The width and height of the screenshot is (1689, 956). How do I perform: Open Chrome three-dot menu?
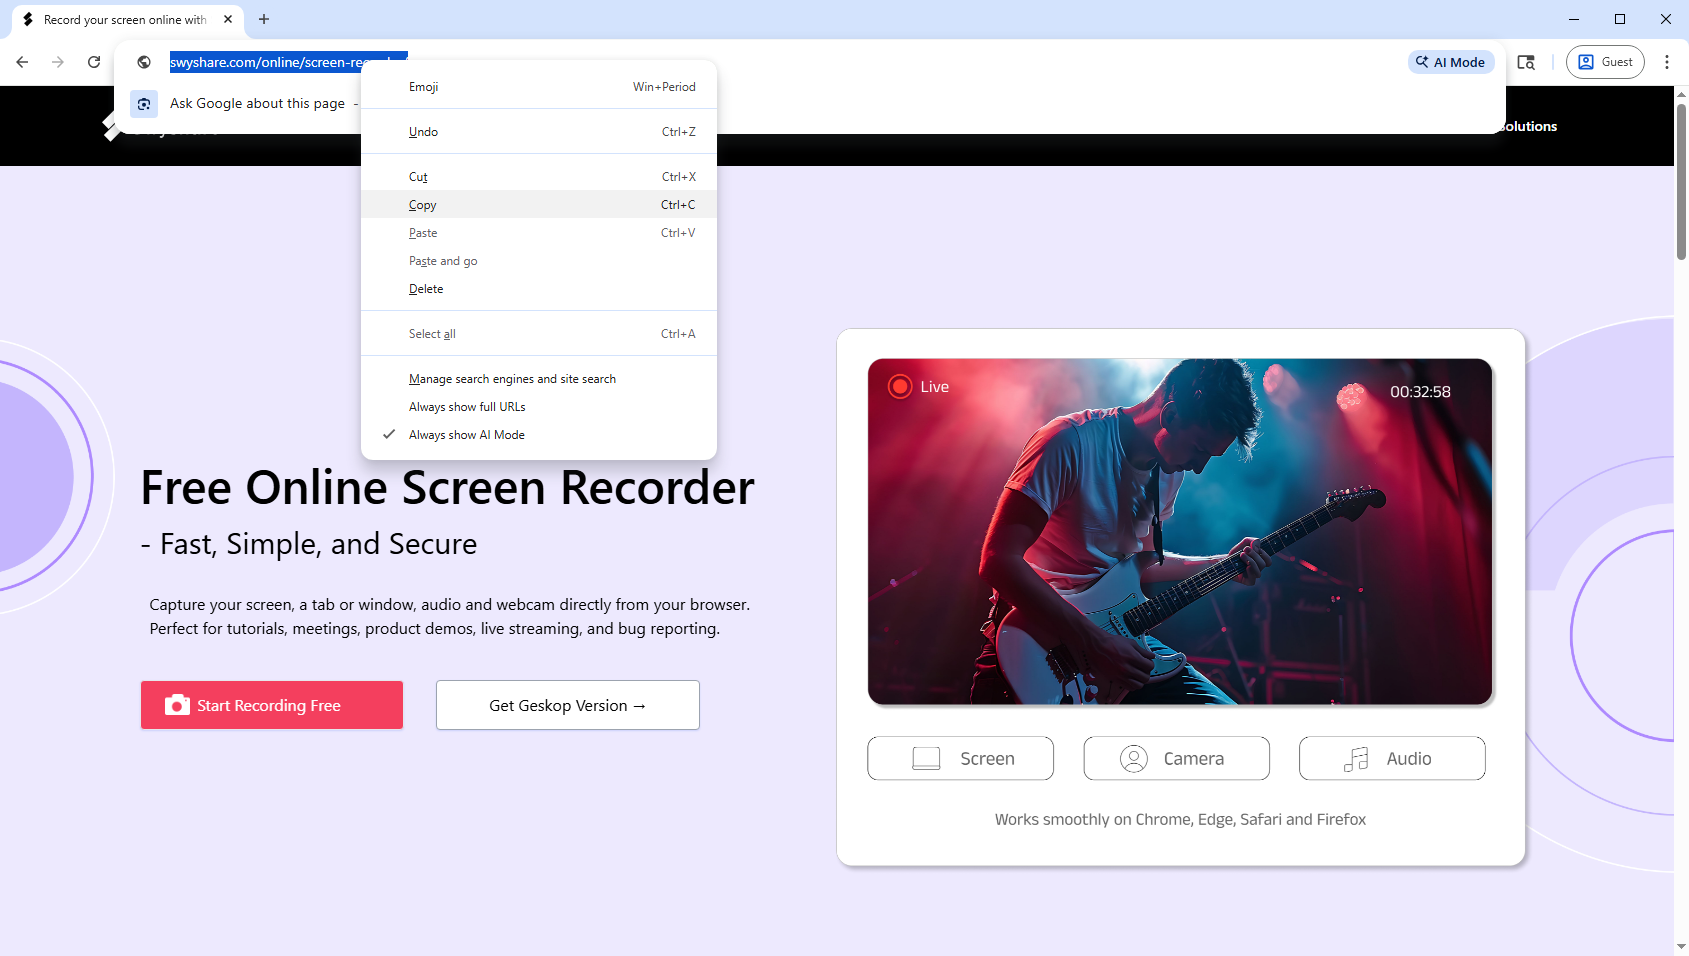[1666, 62]
